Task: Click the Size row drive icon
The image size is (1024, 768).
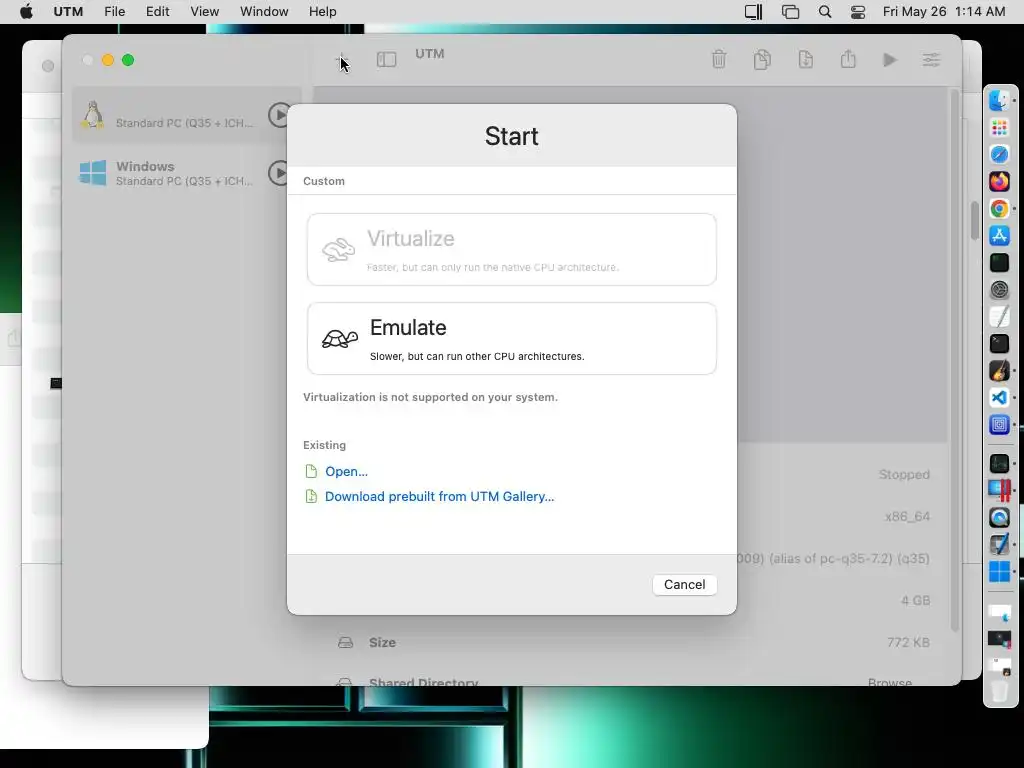Action: pyautogui.click(x=345, y=643)
